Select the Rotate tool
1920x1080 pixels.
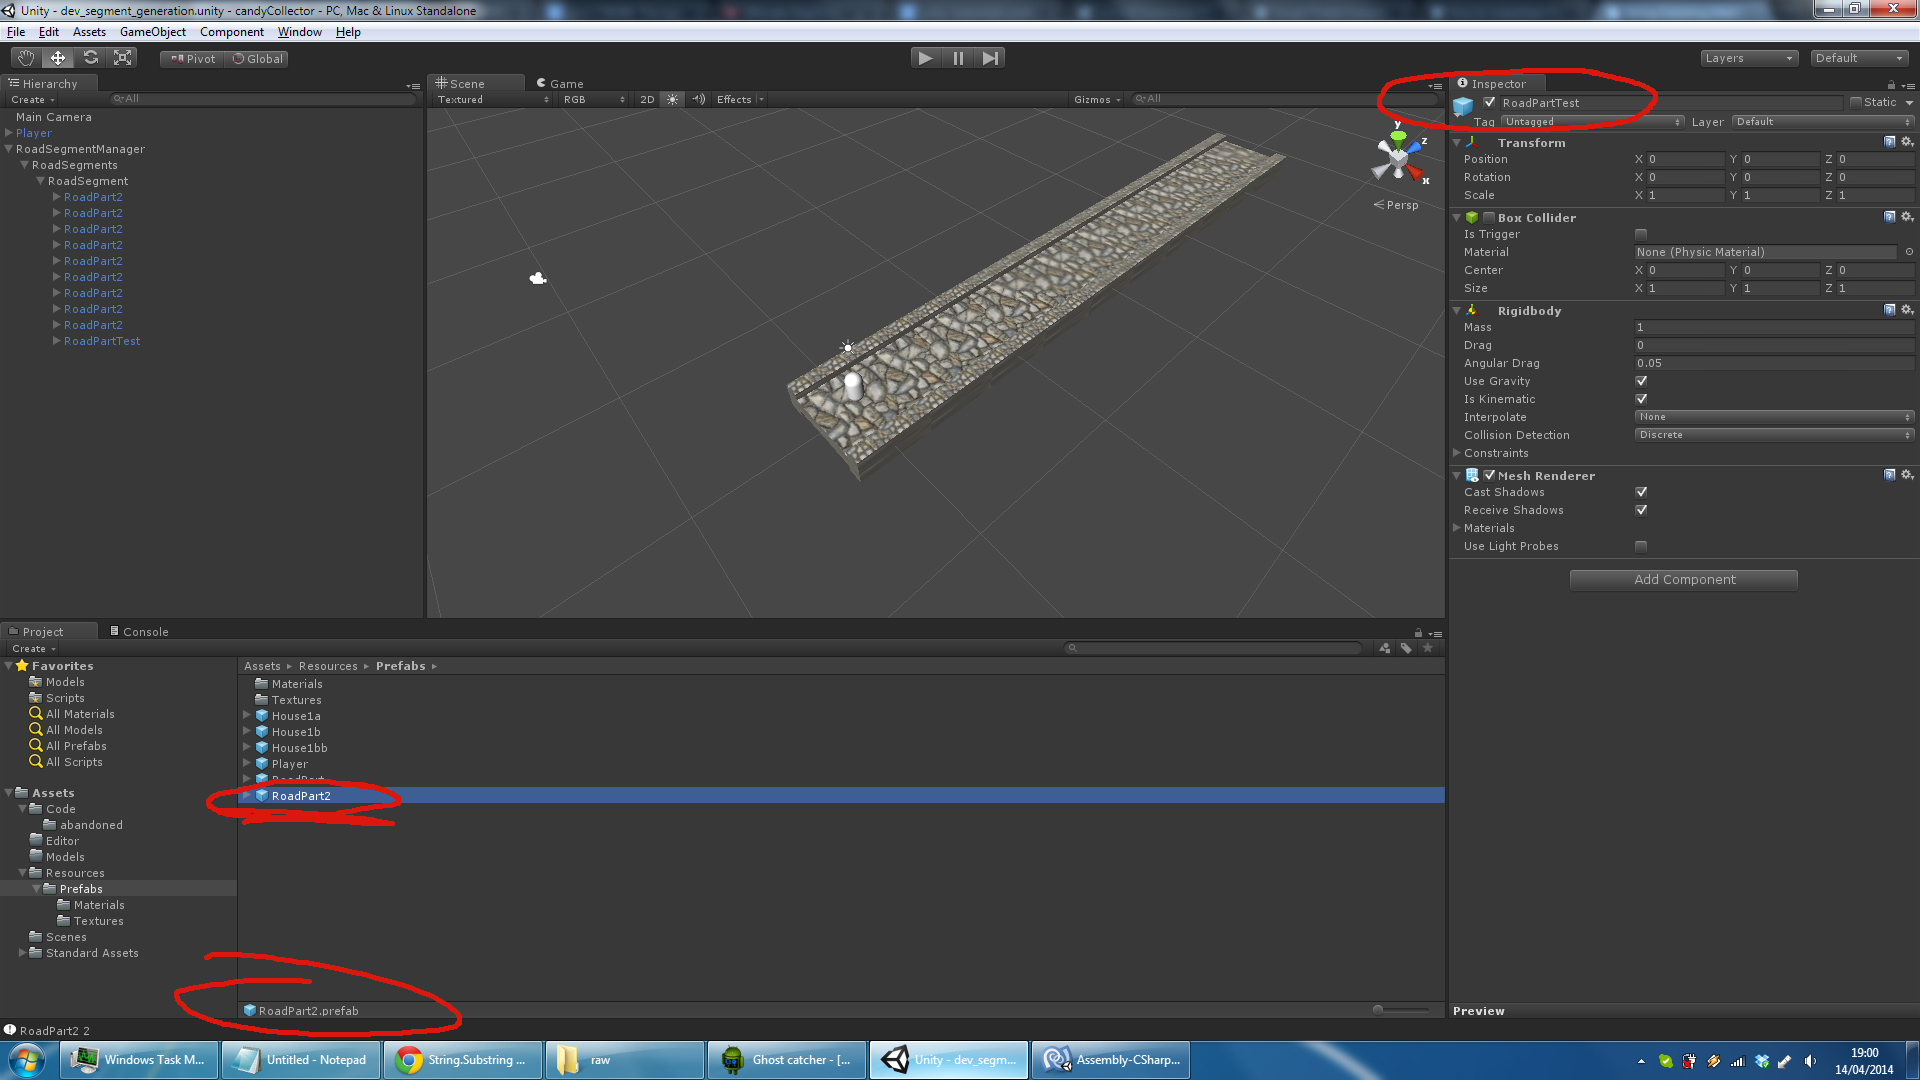91,58
